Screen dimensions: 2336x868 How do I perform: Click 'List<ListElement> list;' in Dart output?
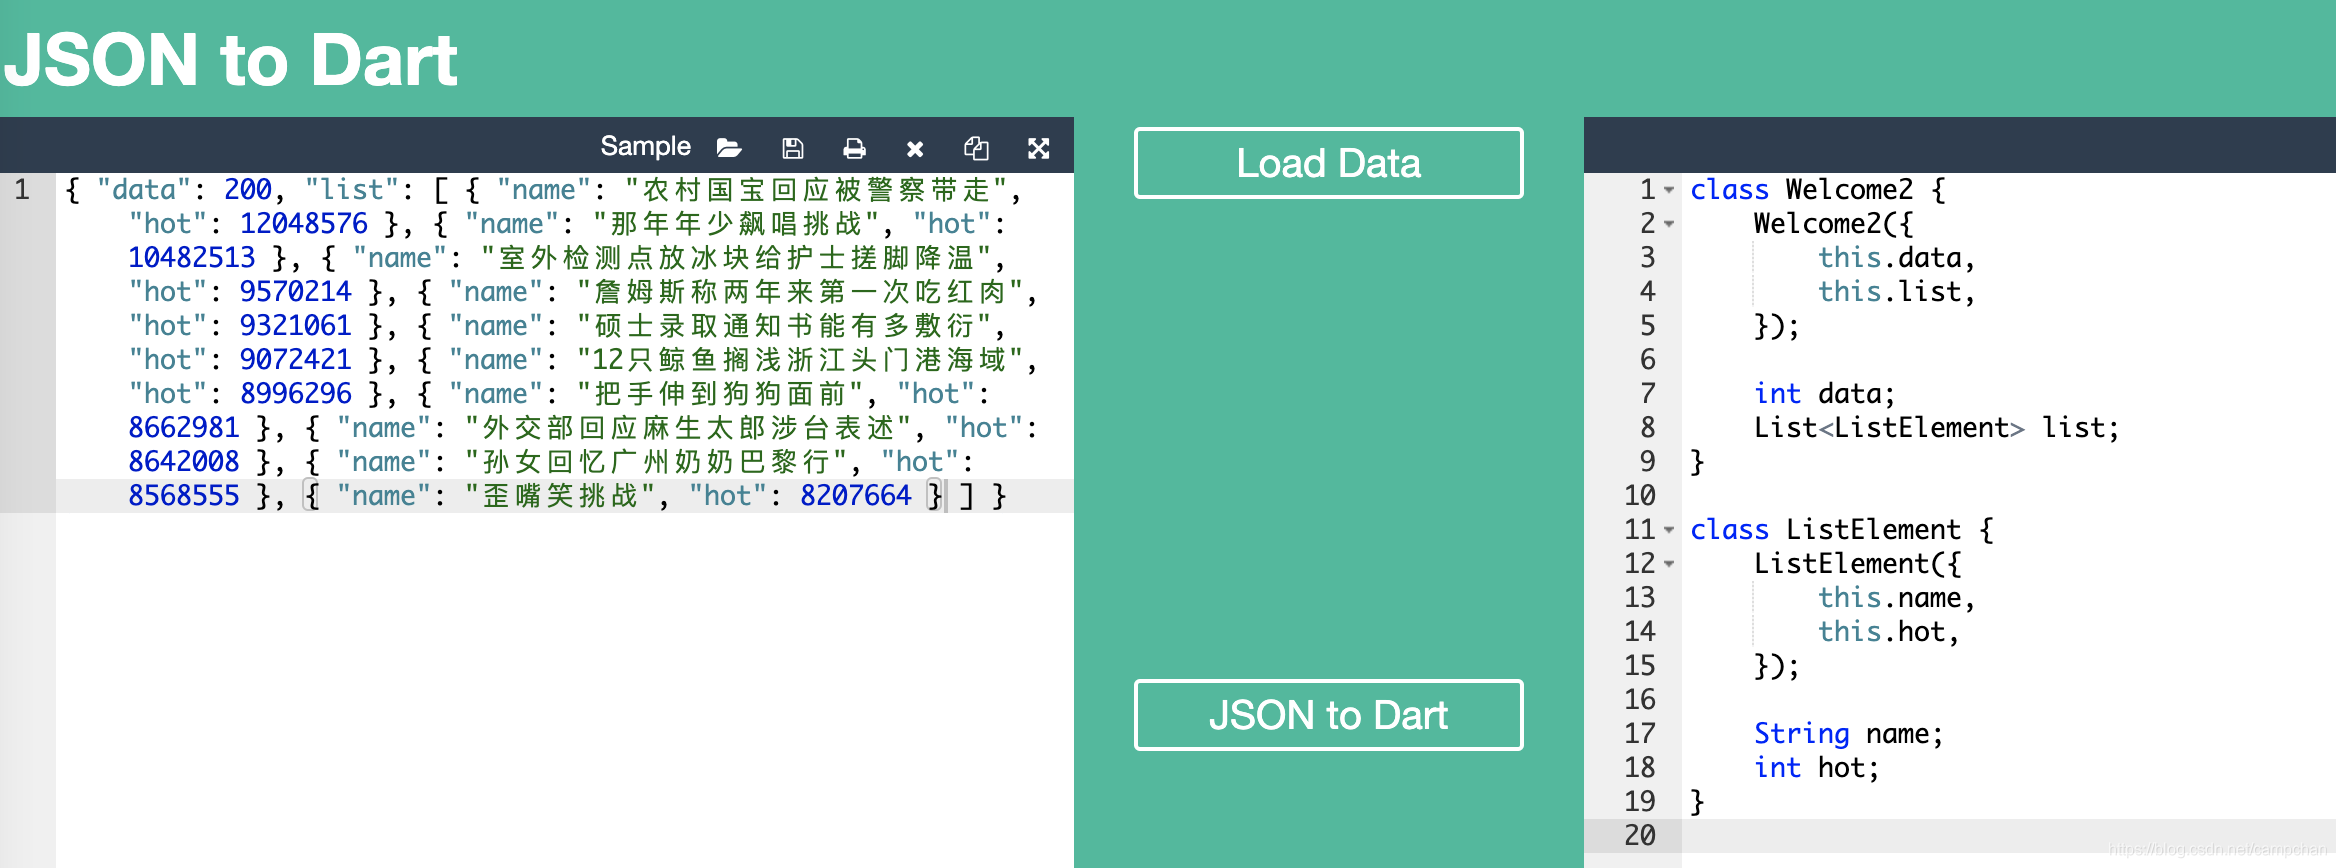1936,428
